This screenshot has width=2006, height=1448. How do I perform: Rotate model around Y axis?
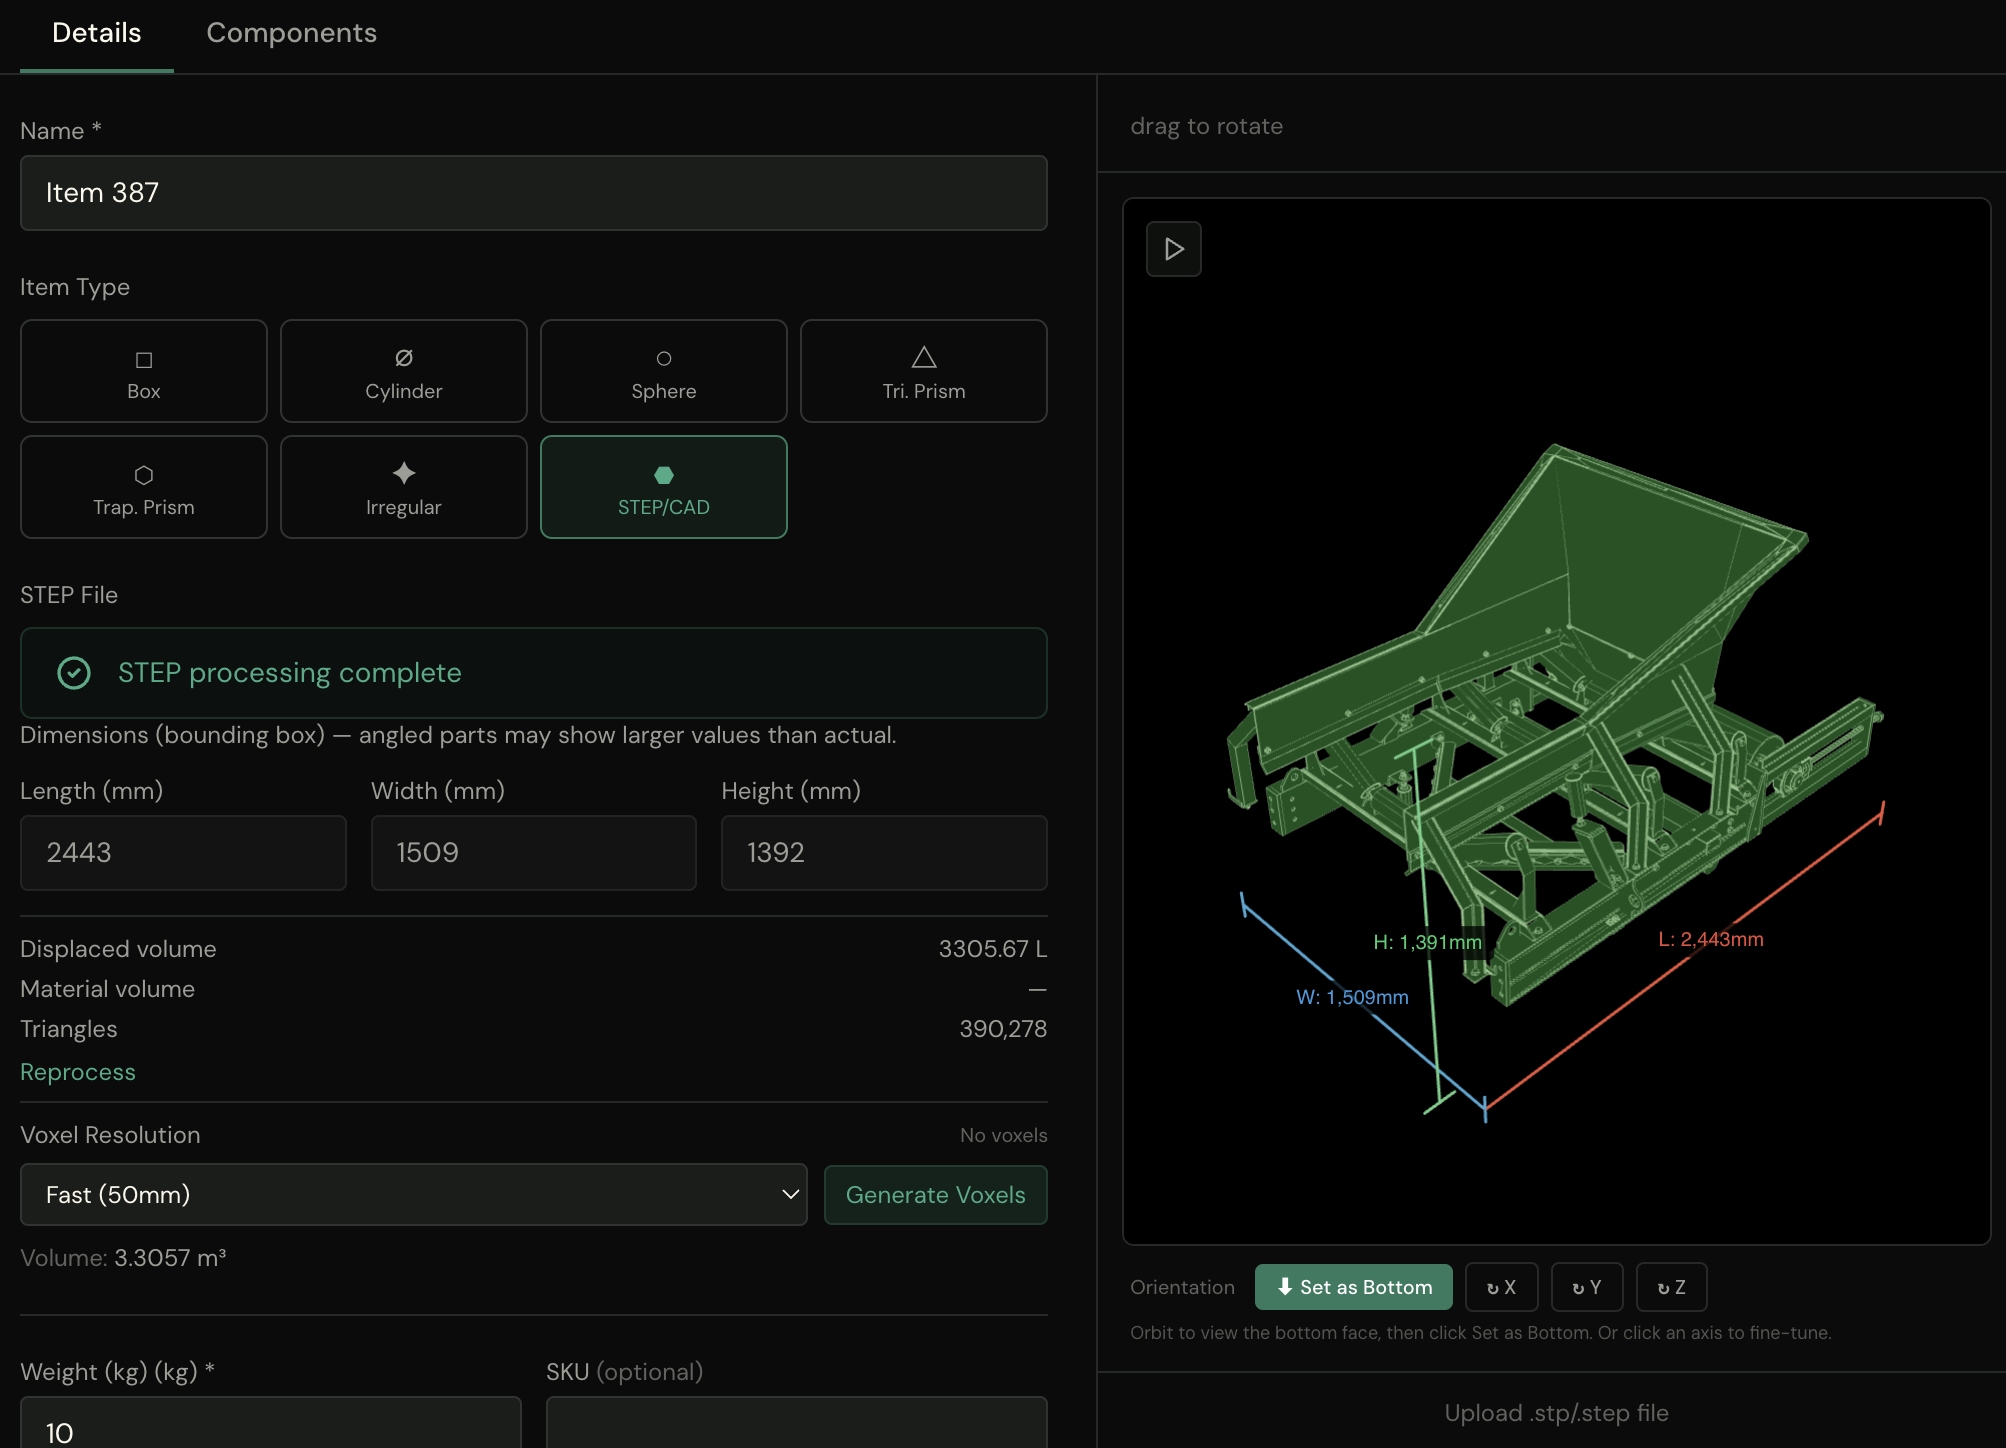(1587, 1287)
